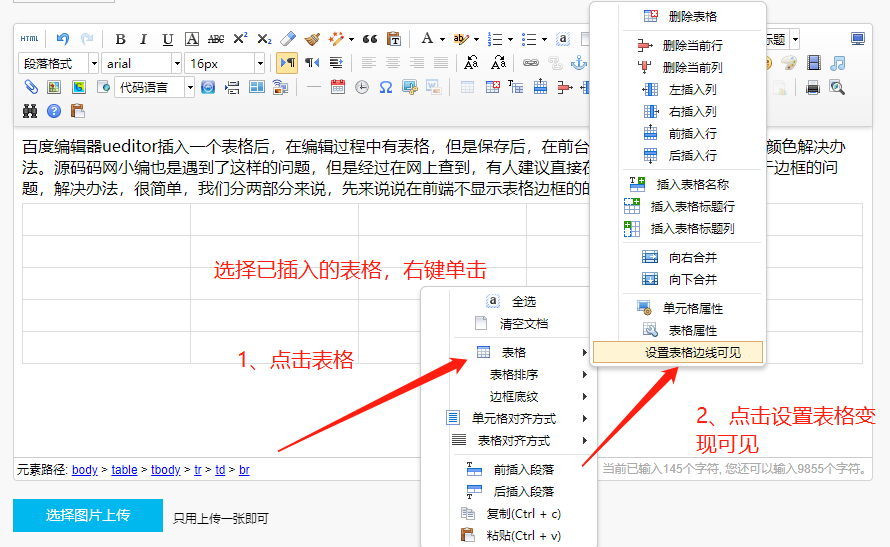This screenshot has width=890, height=547.
Task: Open search and replace binoculars
Action: click(30, 111)
